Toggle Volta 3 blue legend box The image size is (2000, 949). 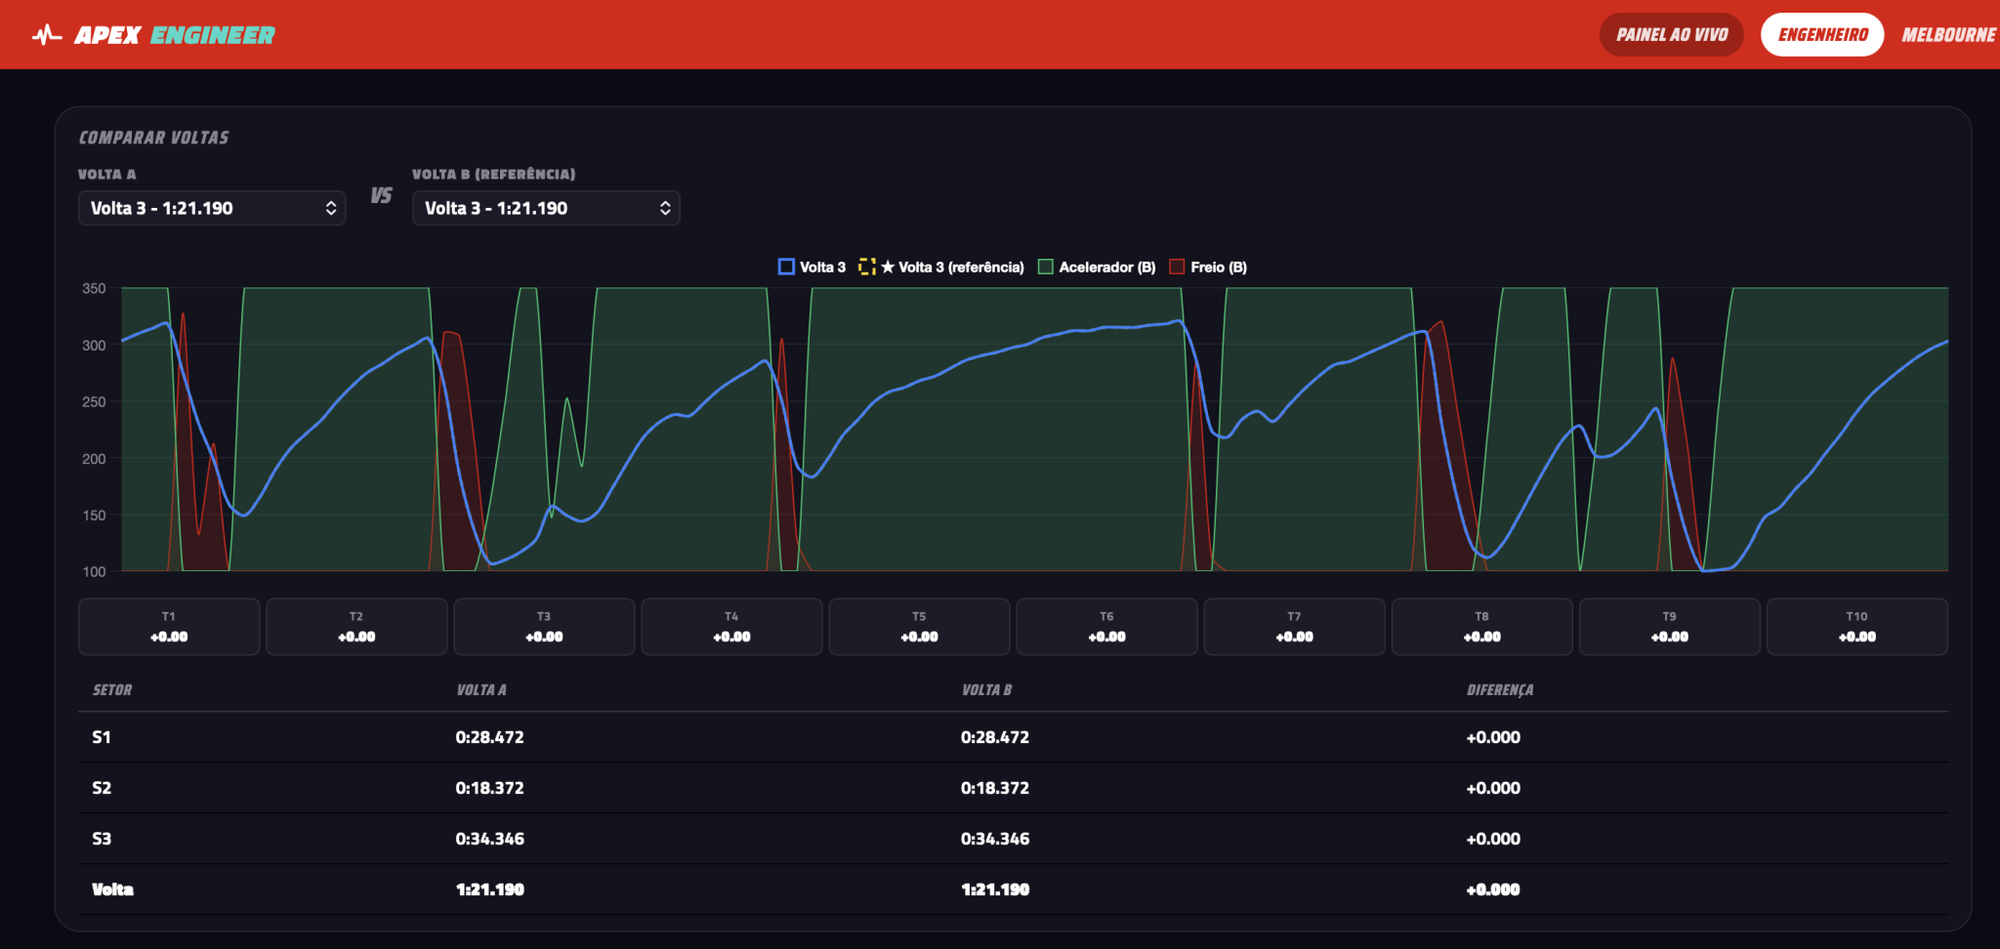tap(786, 267)
